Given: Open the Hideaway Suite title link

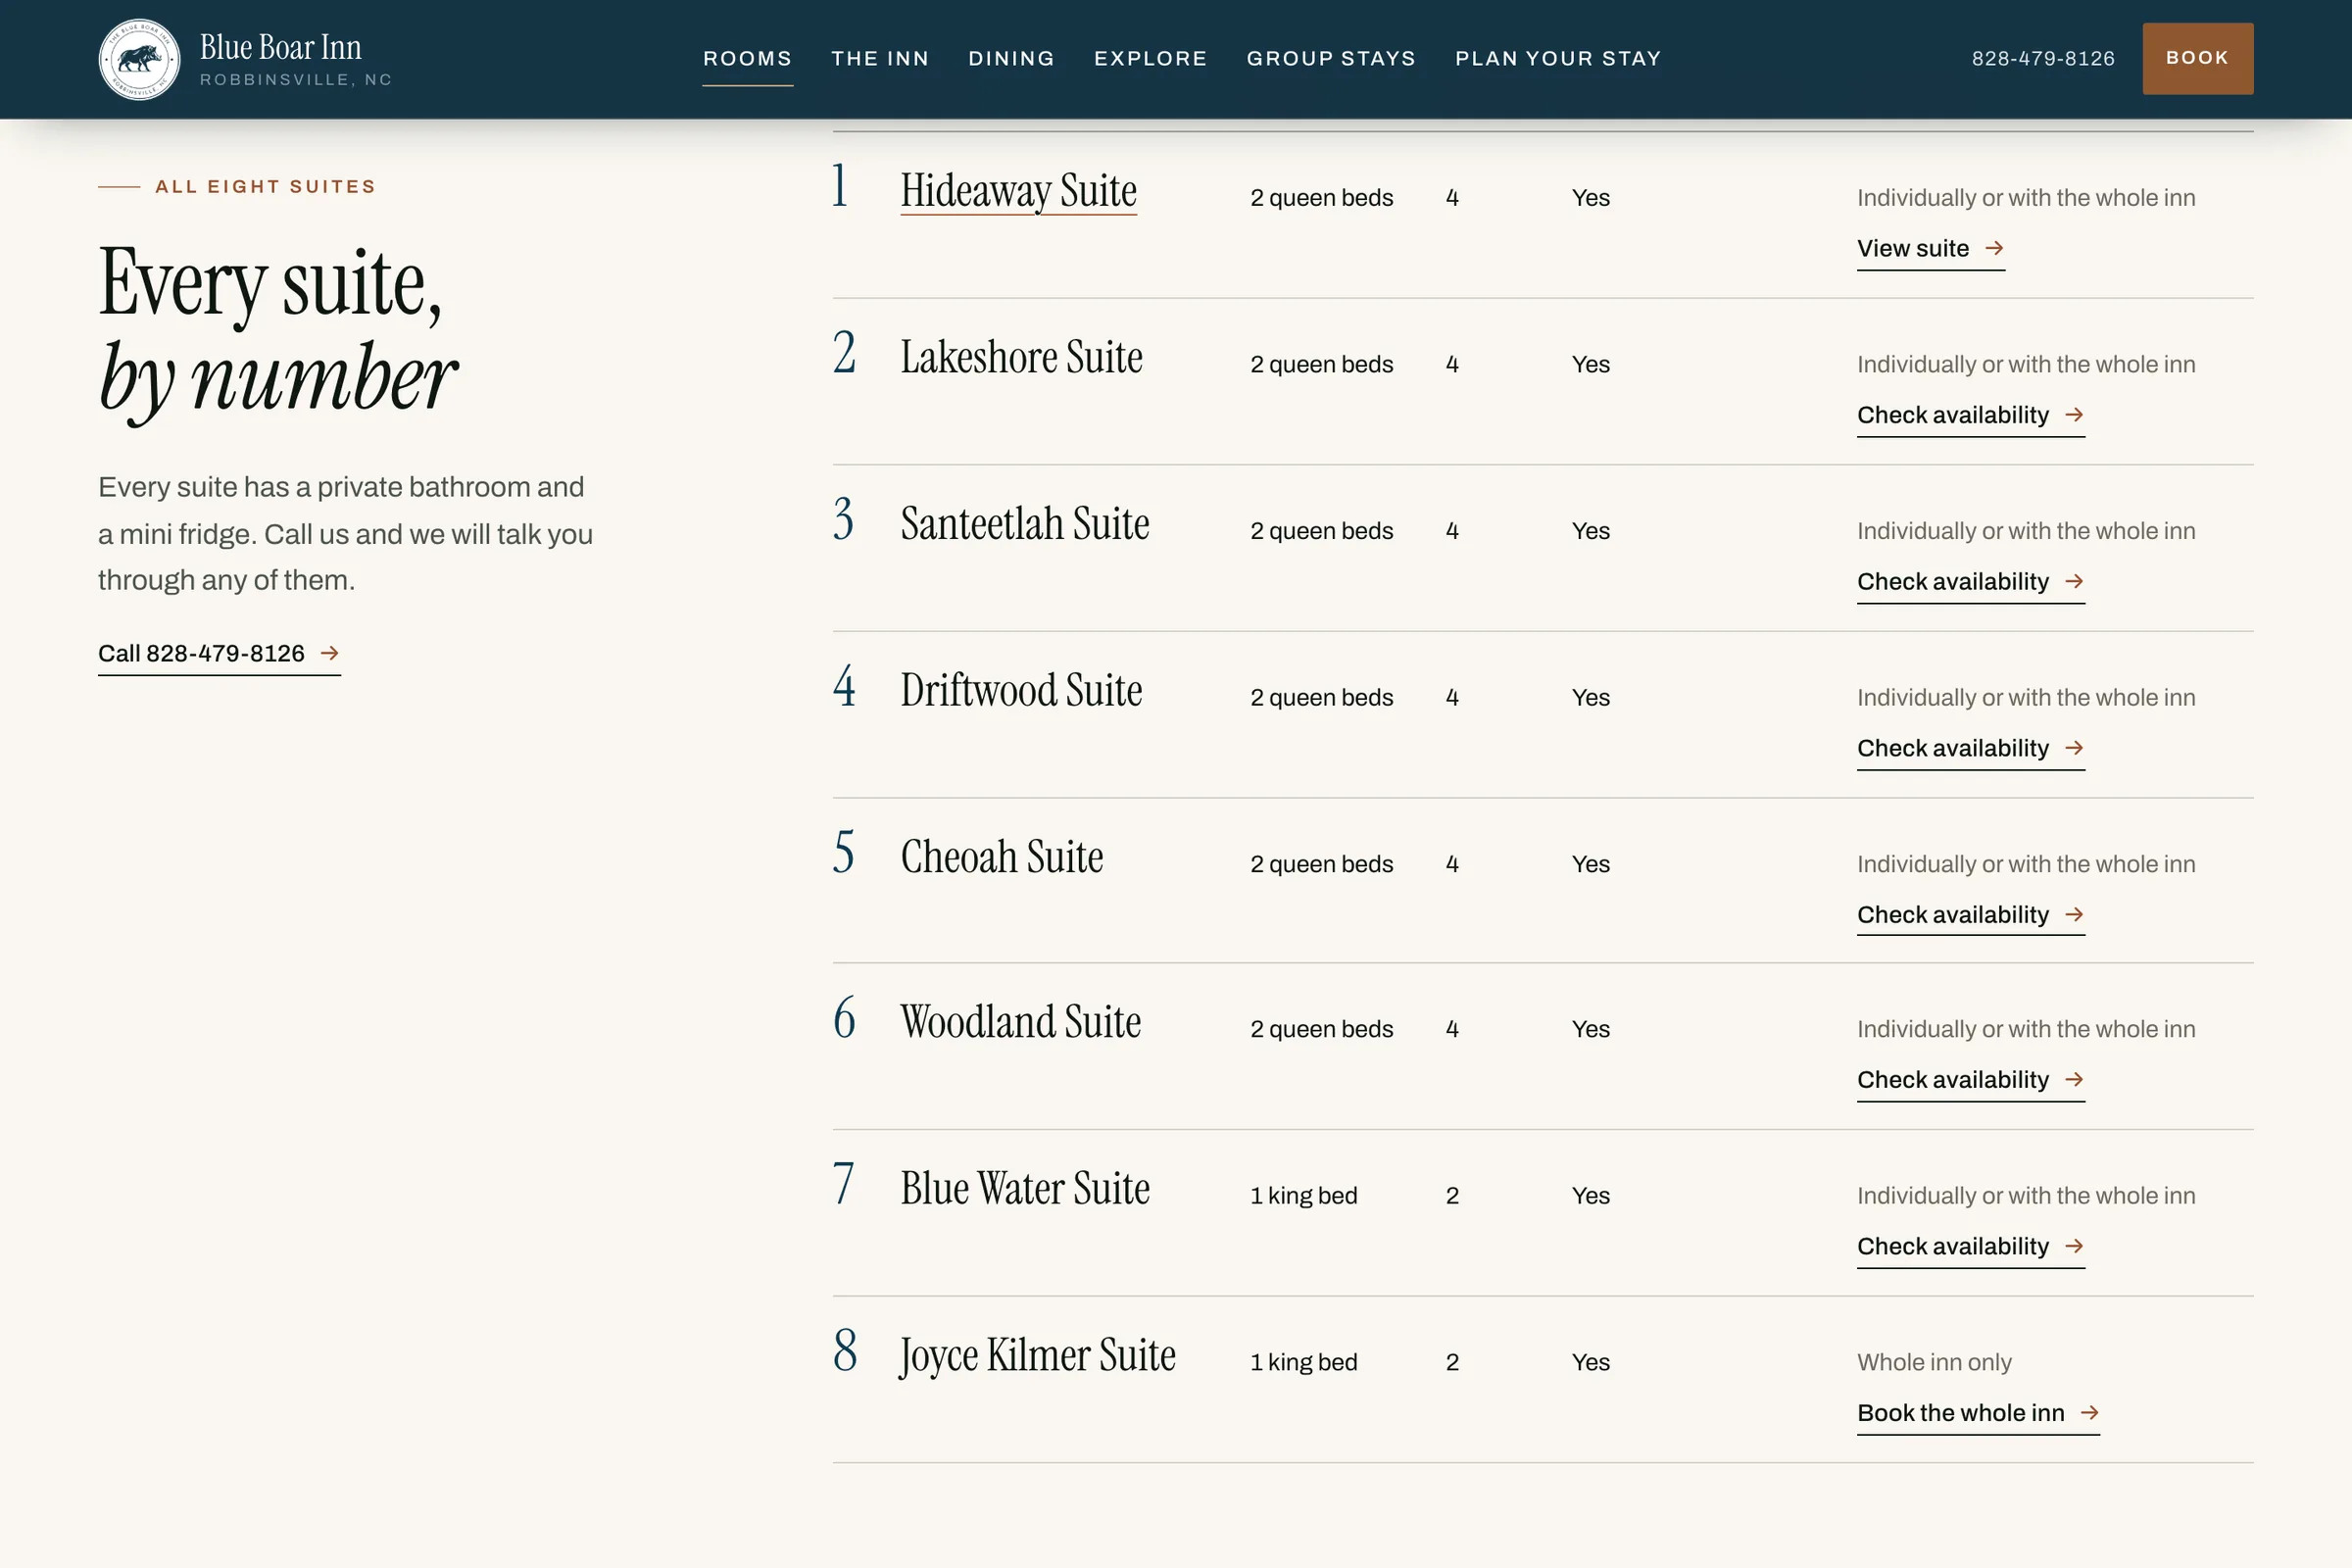Looking at the screenshot, I should pos(1018,191).
